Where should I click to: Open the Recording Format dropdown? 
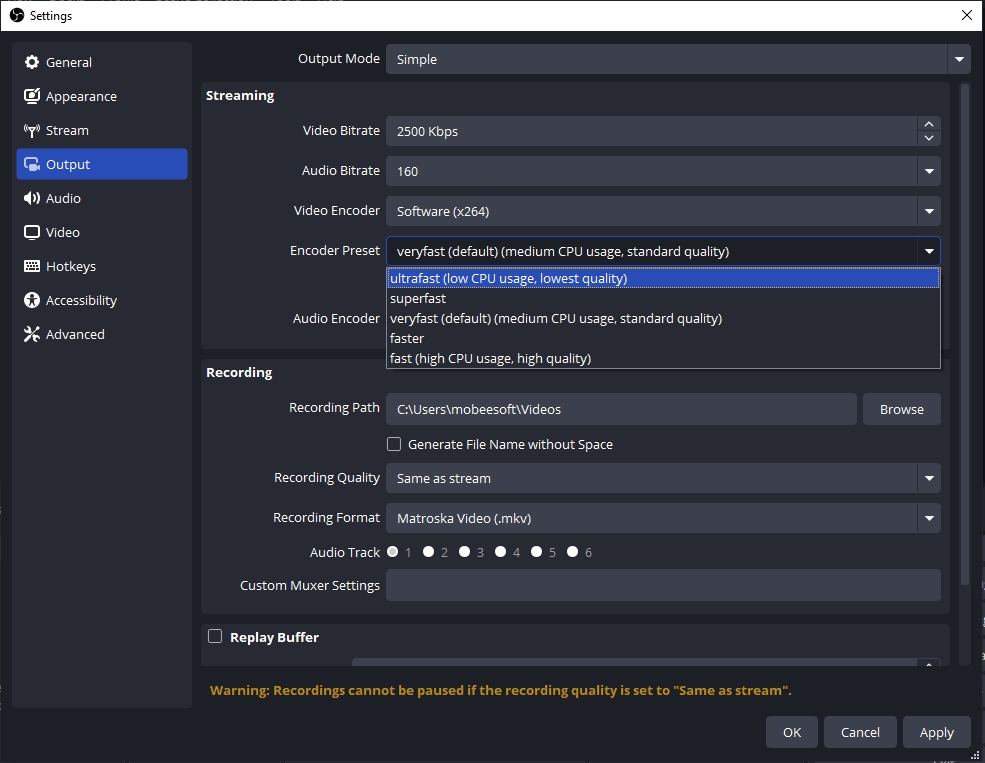(929, 518)
